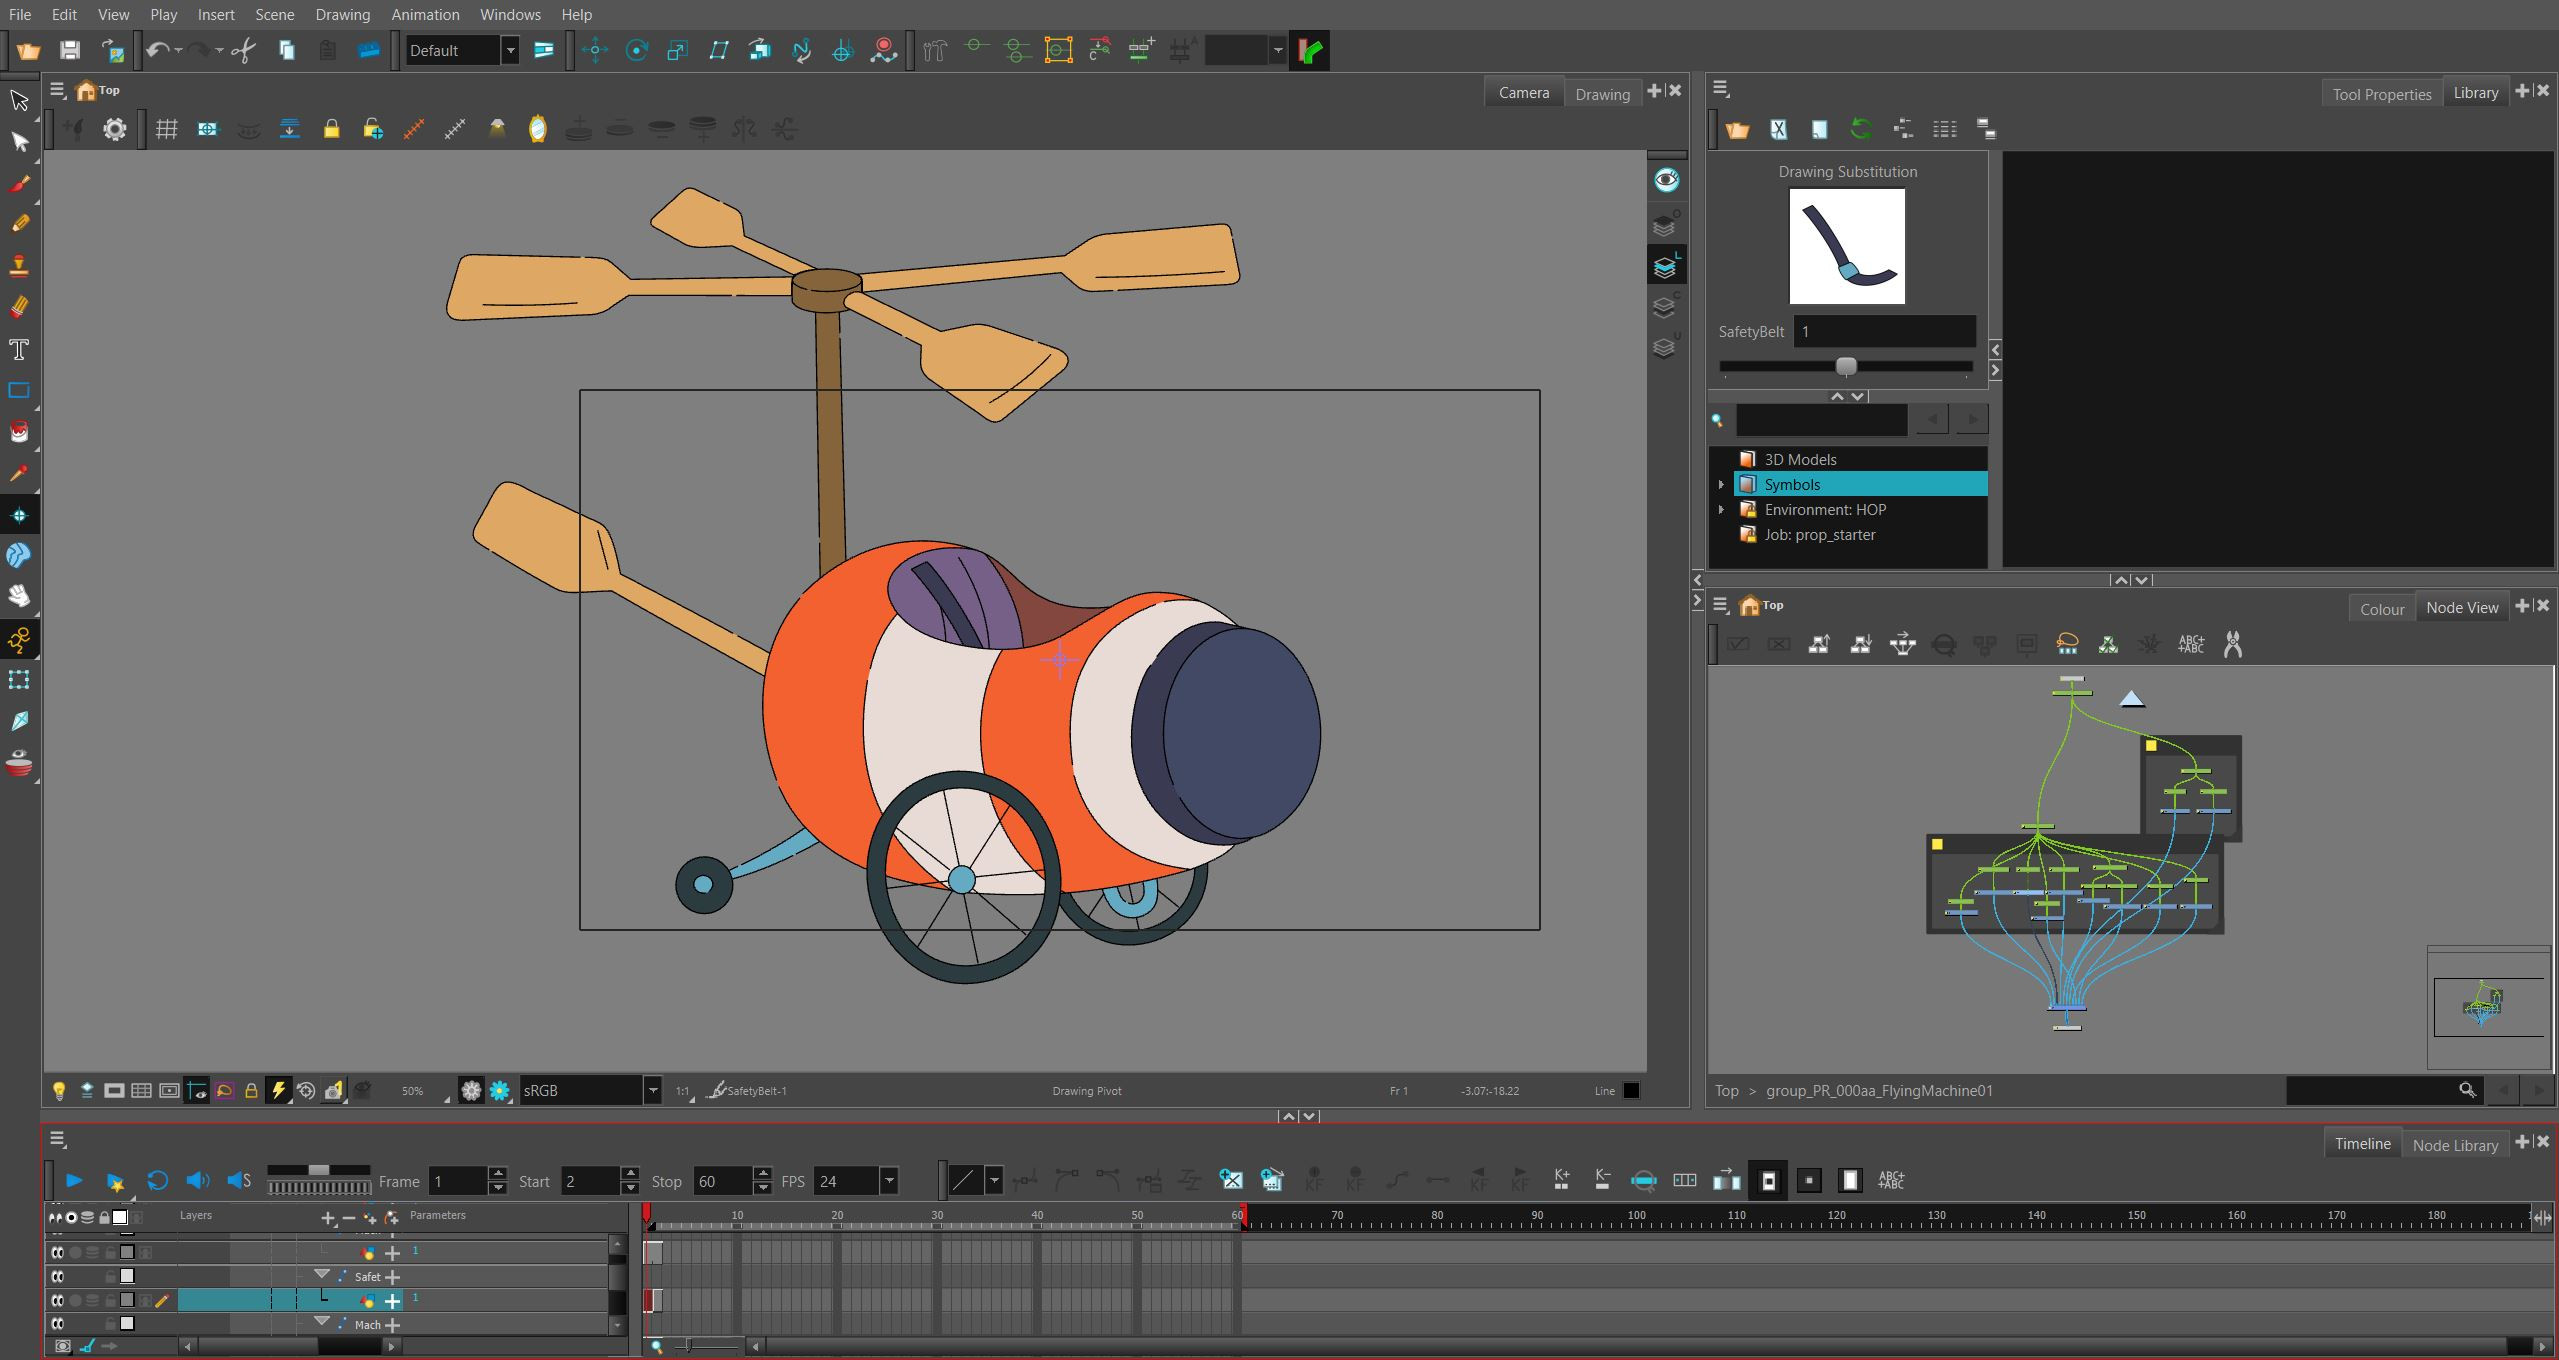The width and height of the screenshot is (2559, 1360).
Task: Toggle visibility of the Mach layer
Action: coord(57,1324)
